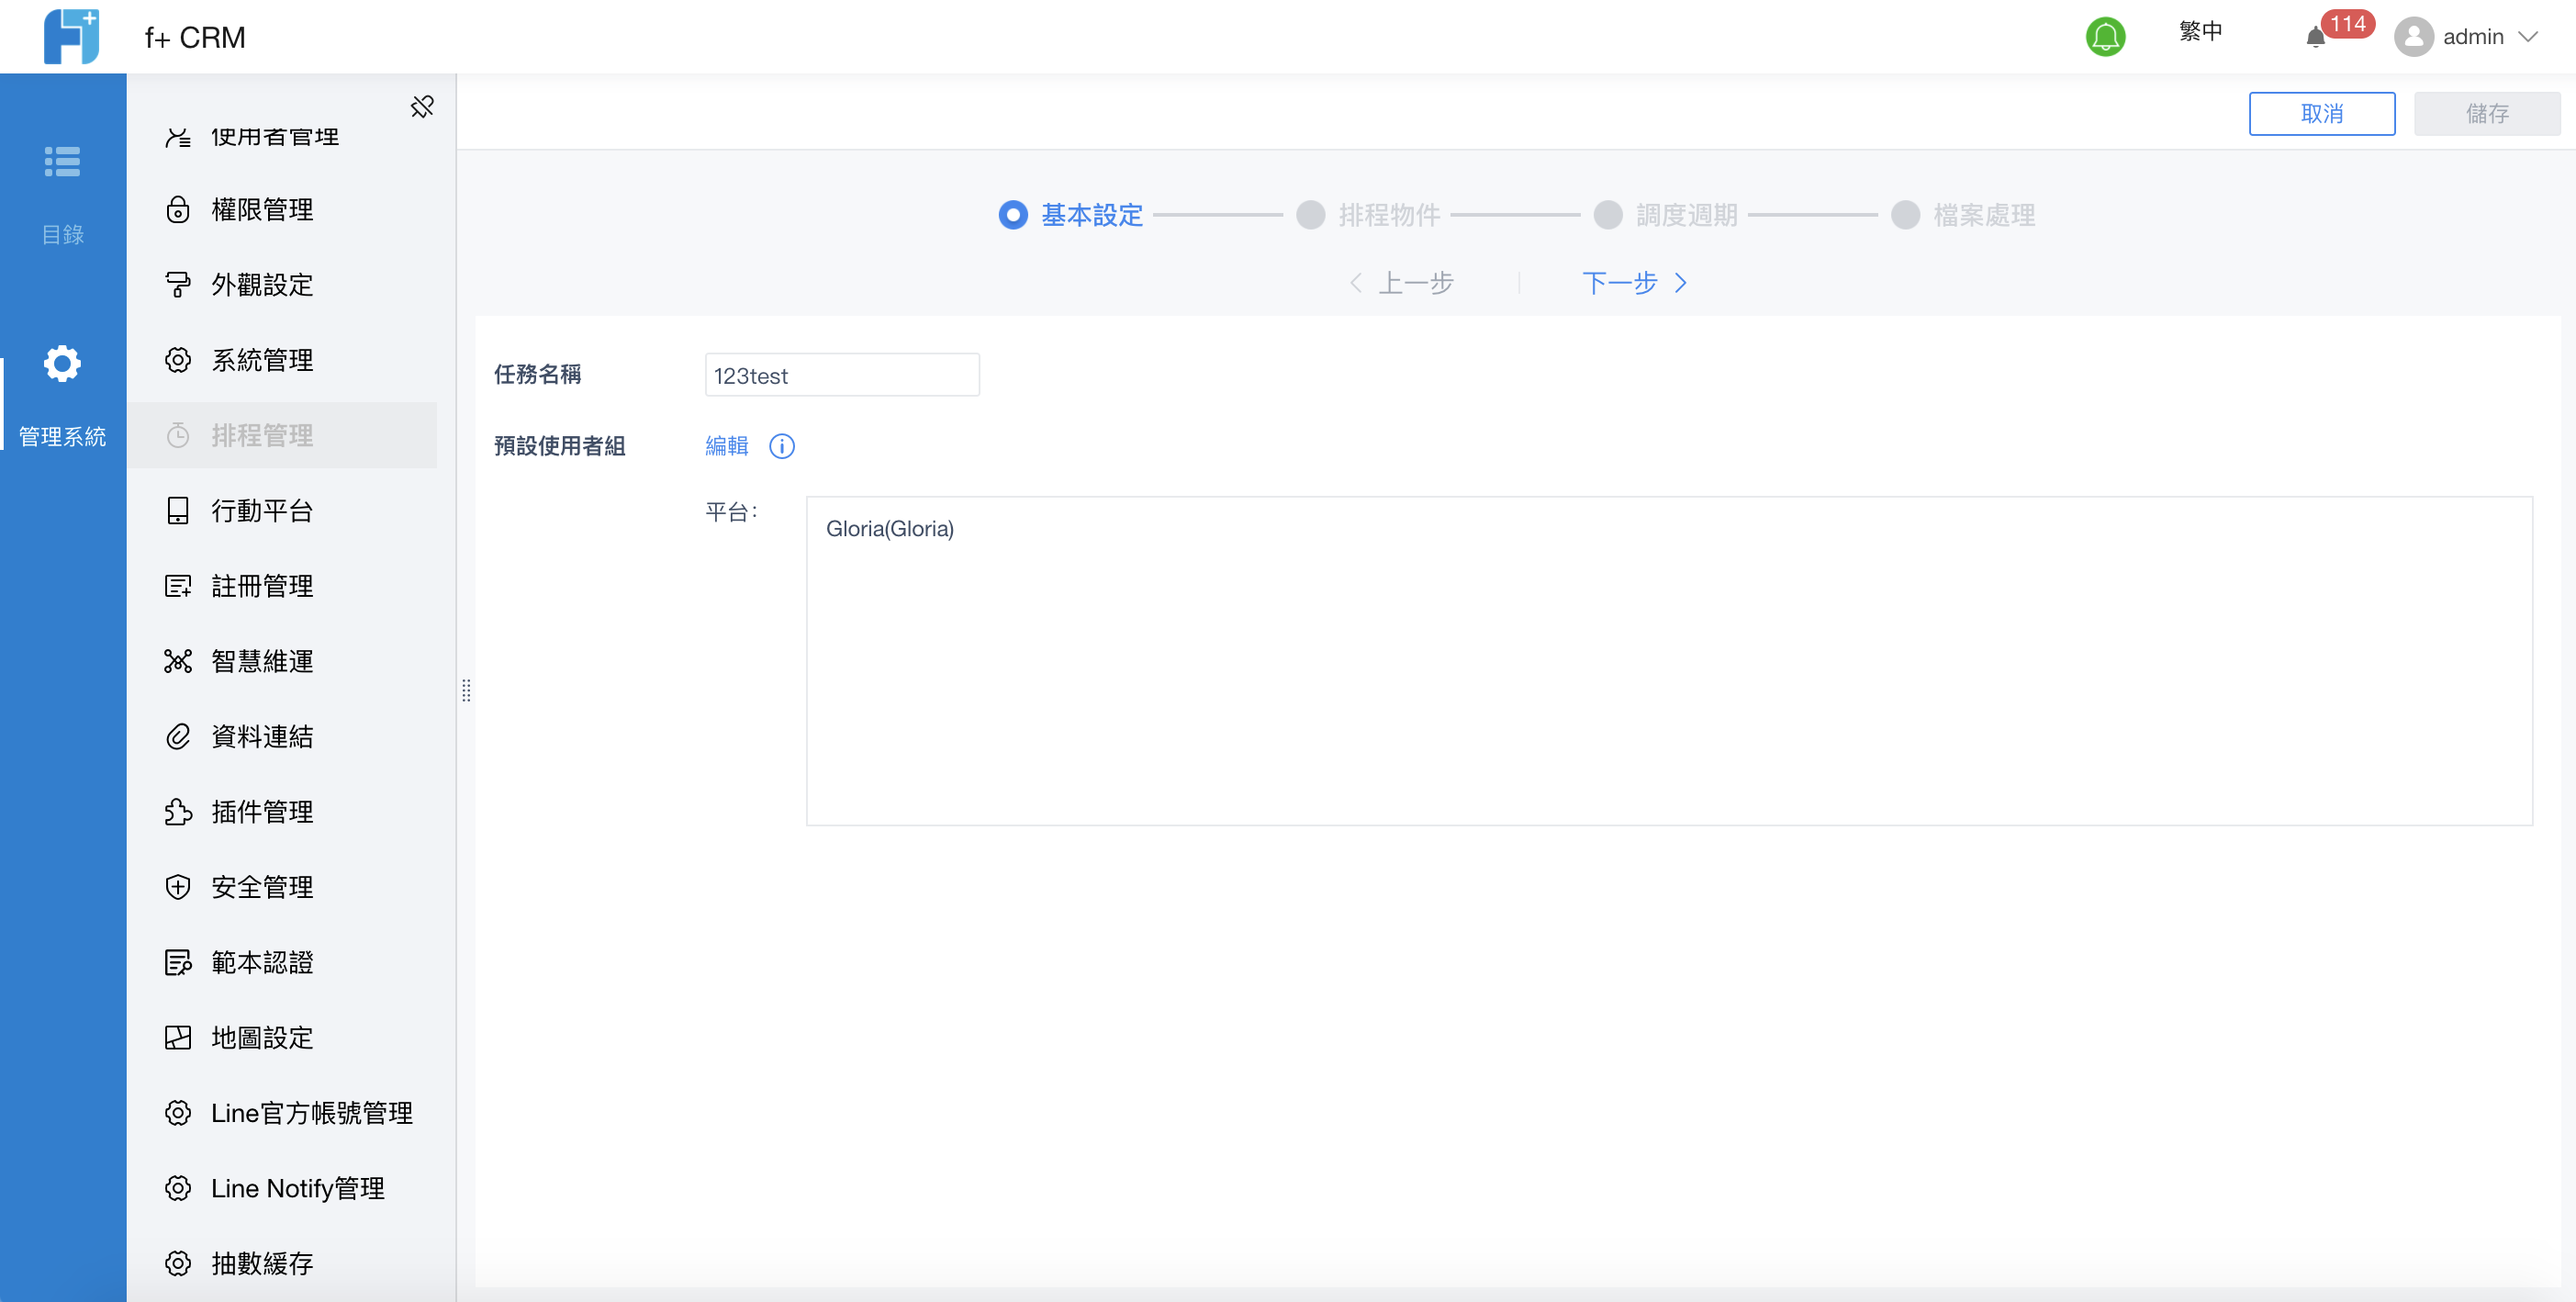Image resolution: width=2576 pixels, height=1302 pixels.
Task: Click the 儲存 button
Action: click(2486, 114)
